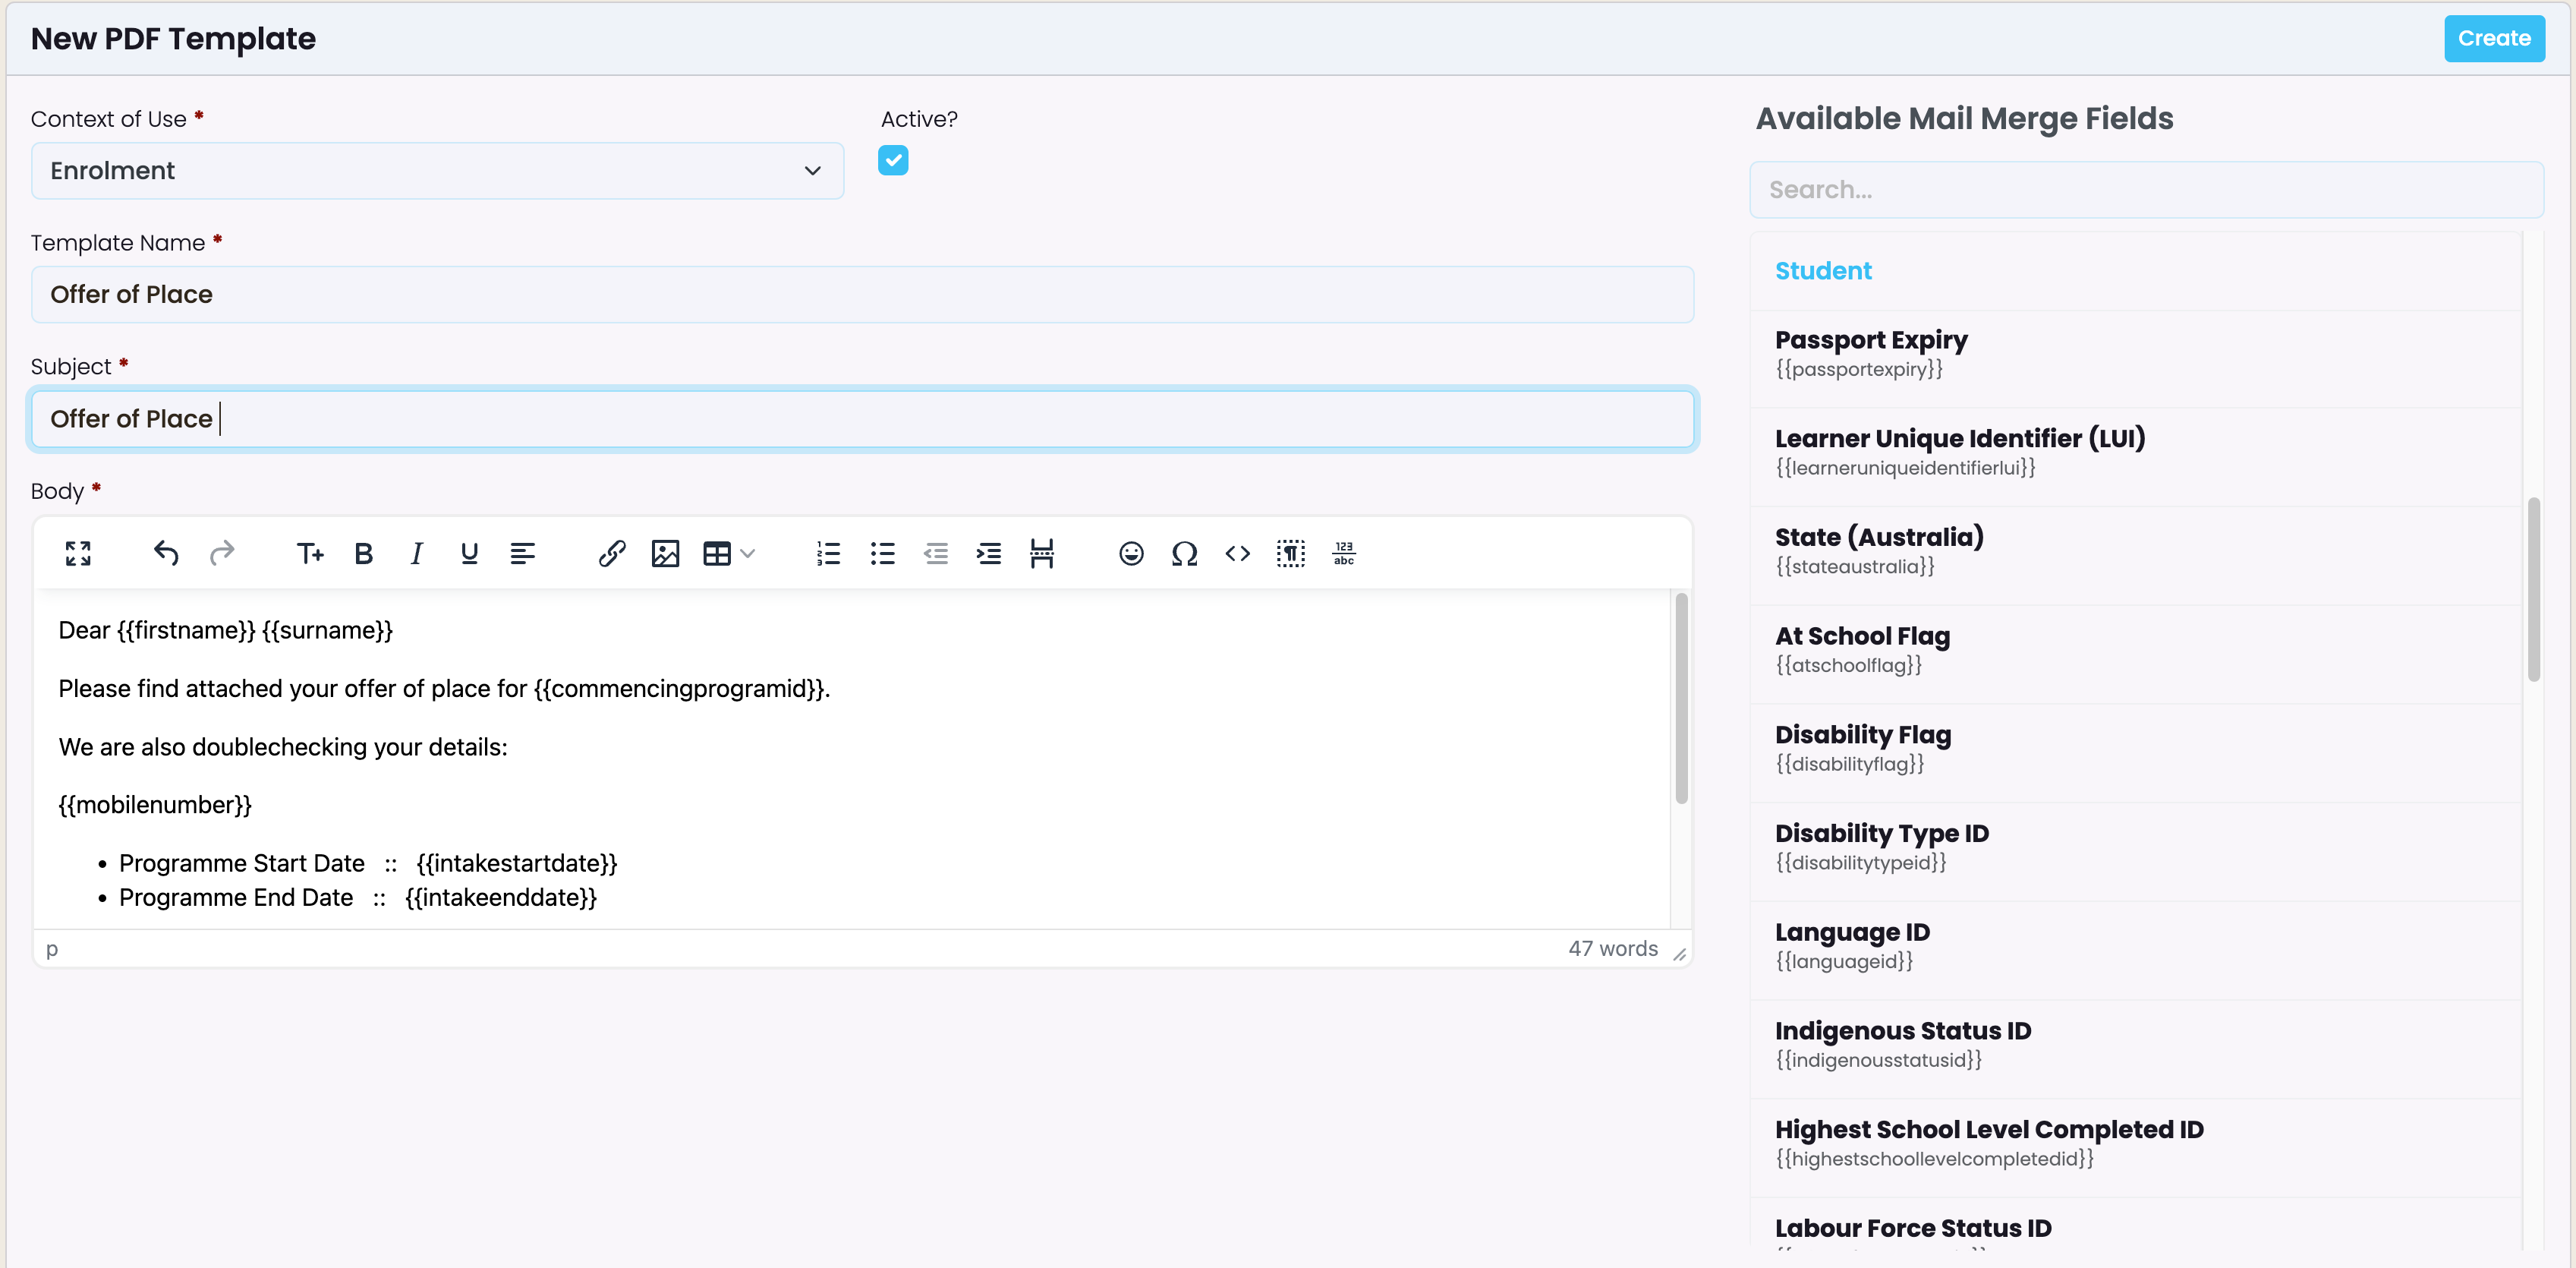Insert an image into the body
The image size is (2576, 1268).
(665, 553)
